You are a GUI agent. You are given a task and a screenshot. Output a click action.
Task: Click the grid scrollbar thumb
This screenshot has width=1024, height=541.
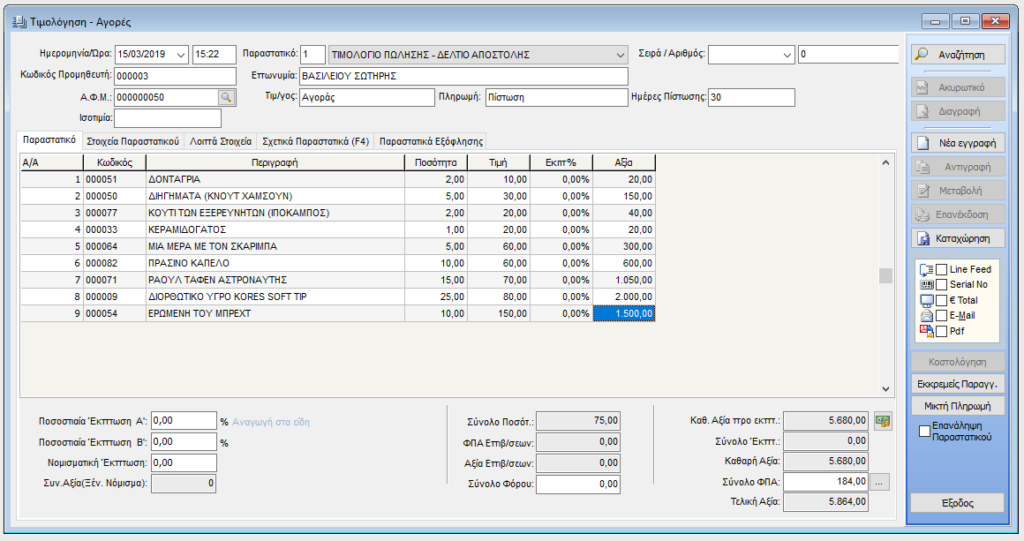pos(886,276)
